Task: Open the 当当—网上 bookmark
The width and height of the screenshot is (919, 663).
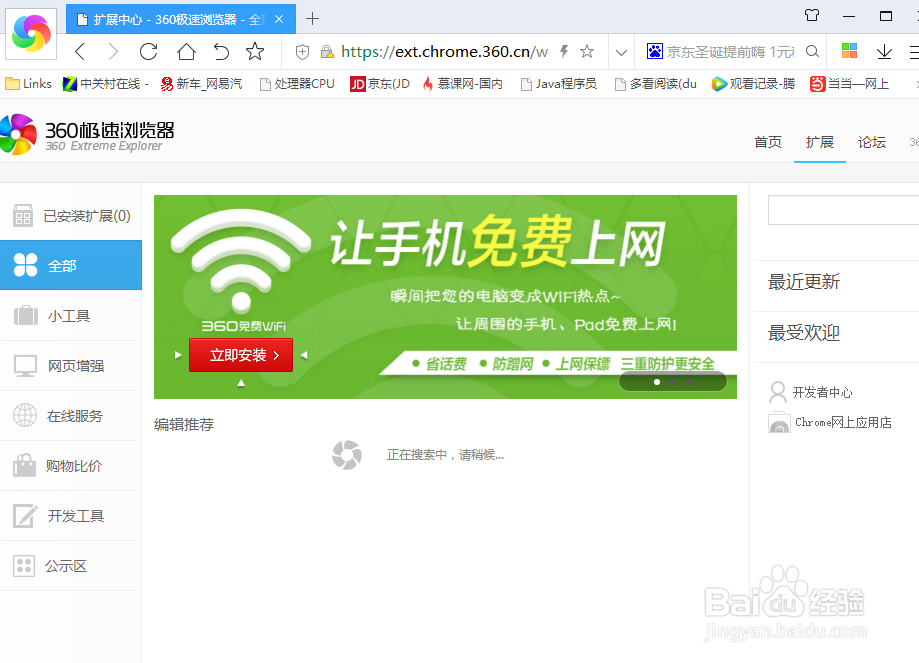Action: coord(849,84)
